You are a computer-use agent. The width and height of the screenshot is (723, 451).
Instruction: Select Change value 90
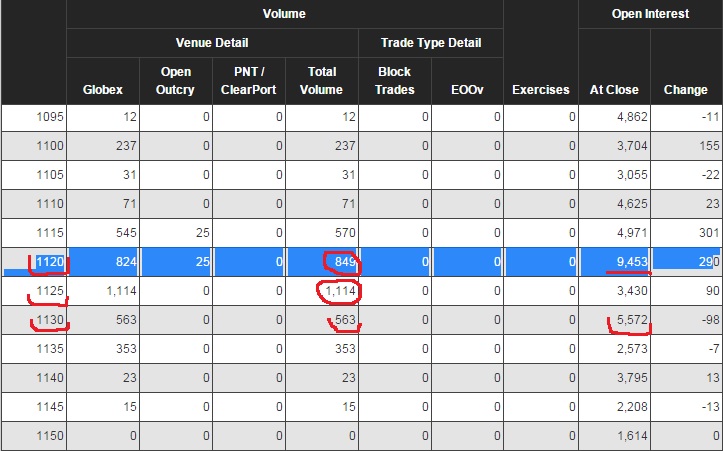click(712, 291)
